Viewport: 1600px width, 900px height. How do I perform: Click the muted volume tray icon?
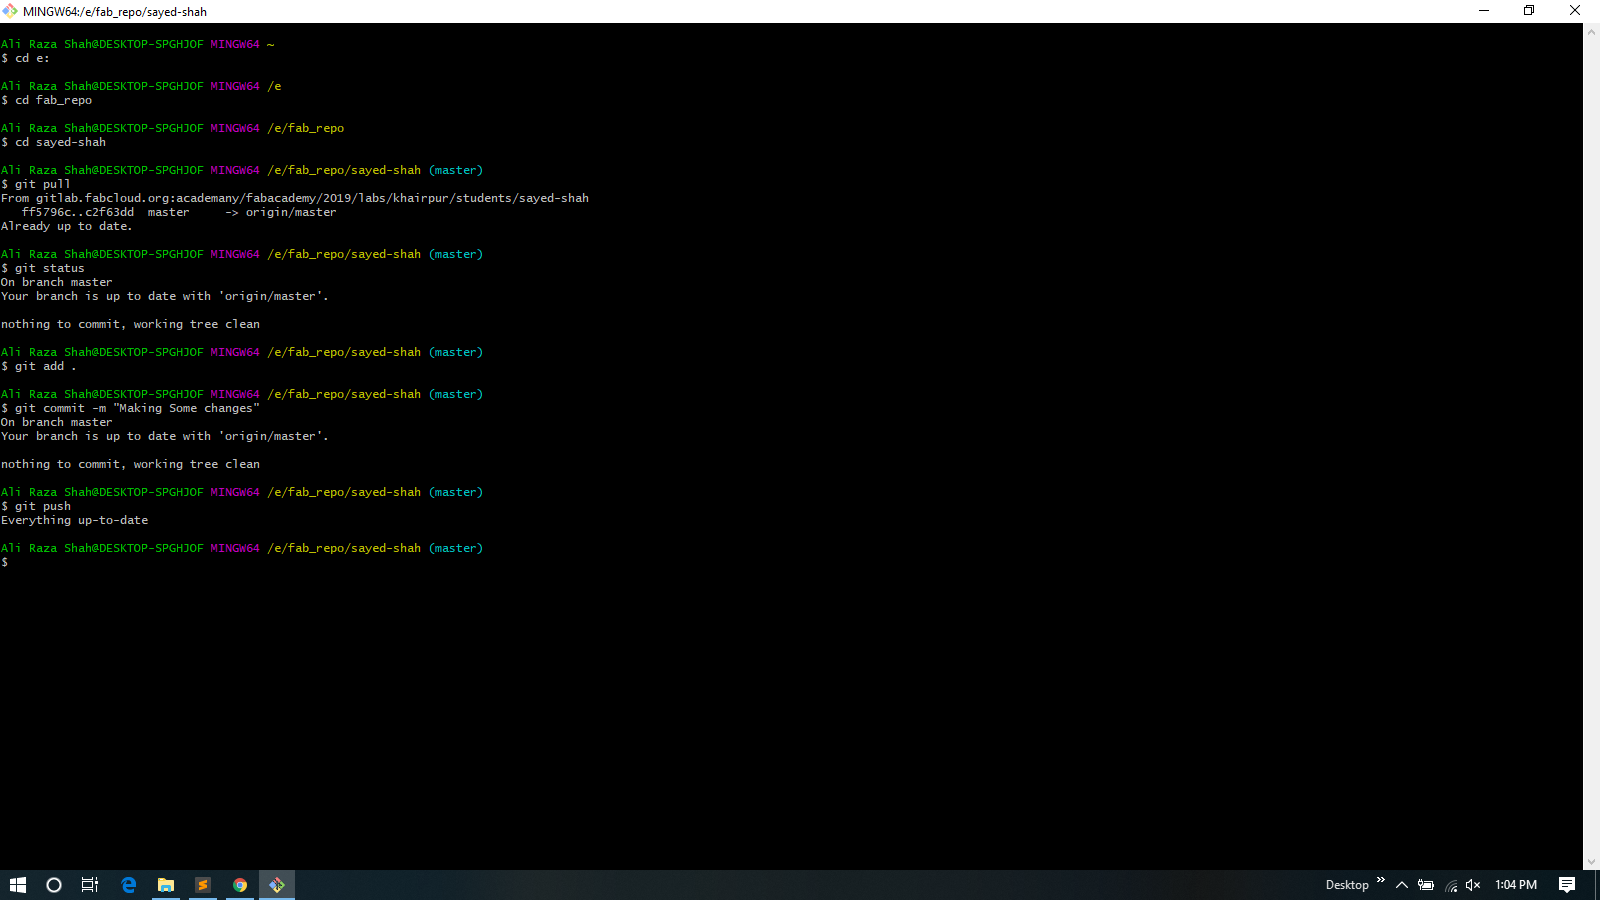[1473, 885]
